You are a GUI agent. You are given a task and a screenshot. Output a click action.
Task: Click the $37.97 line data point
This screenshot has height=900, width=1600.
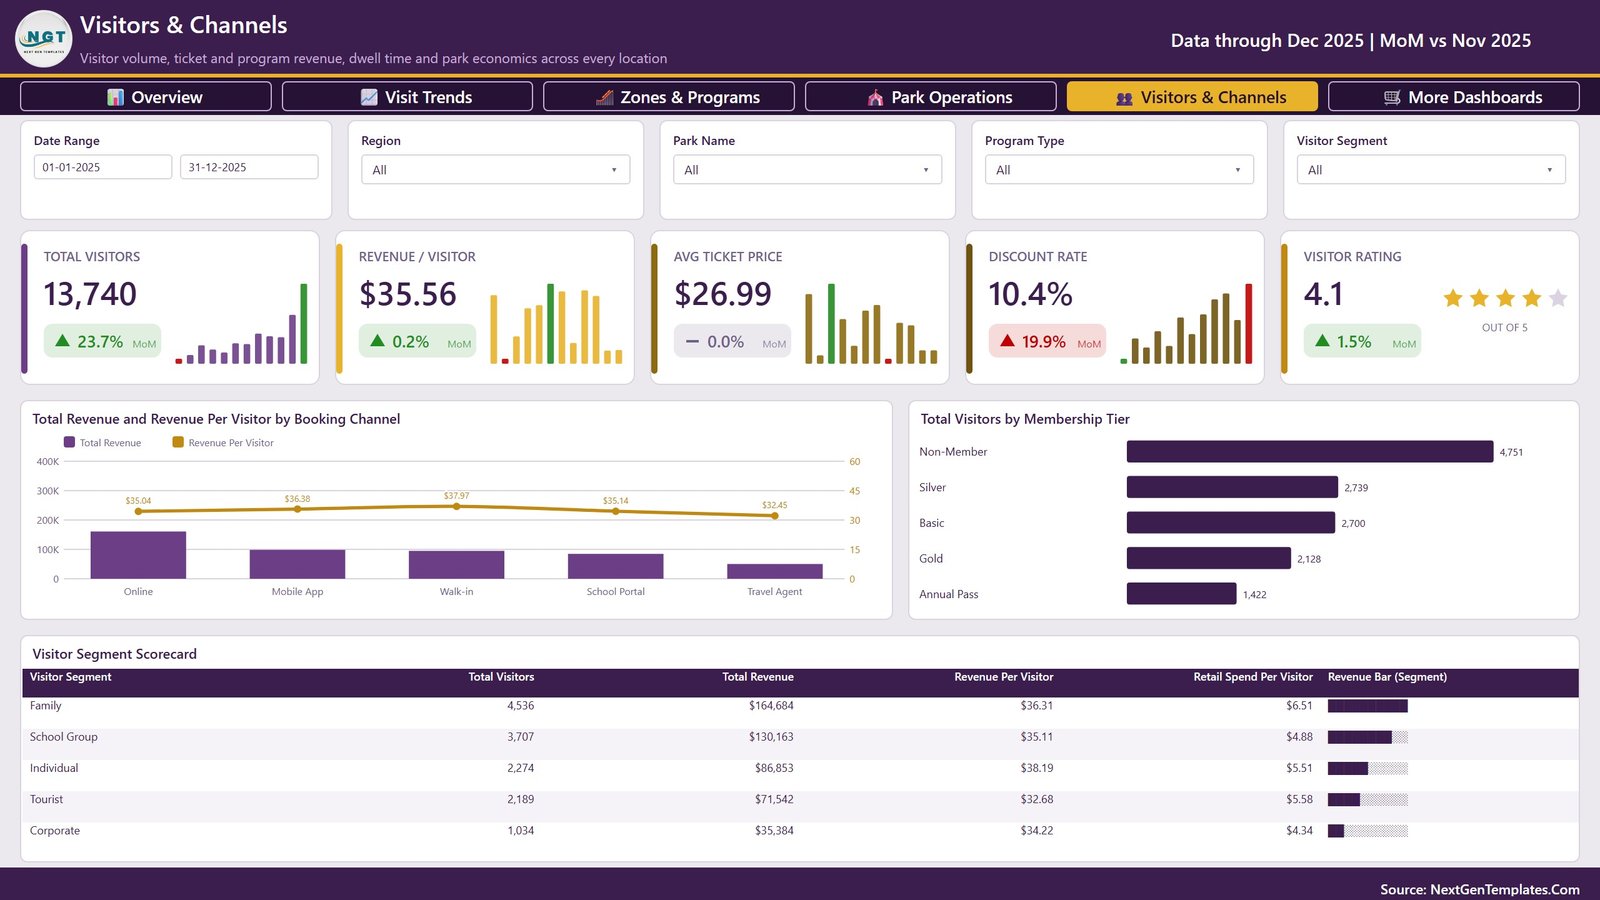[x=456, y=506]
